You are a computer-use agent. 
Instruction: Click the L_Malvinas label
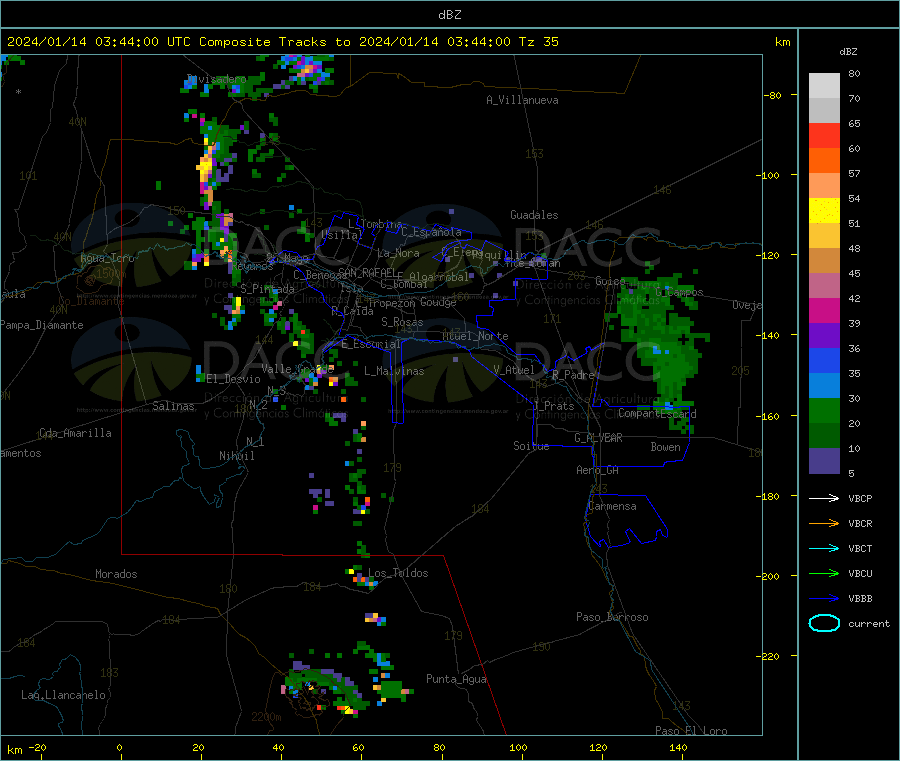(x=394, y=371)
